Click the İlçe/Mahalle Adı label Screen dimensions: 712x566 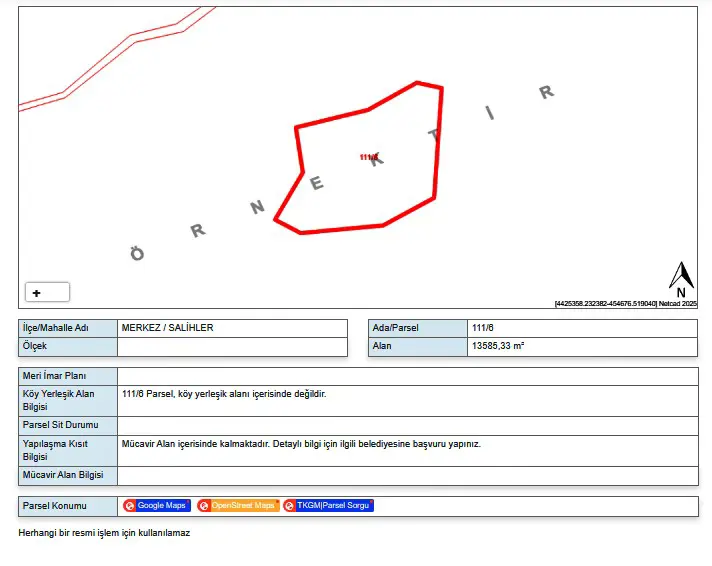(x=55, y=328)
